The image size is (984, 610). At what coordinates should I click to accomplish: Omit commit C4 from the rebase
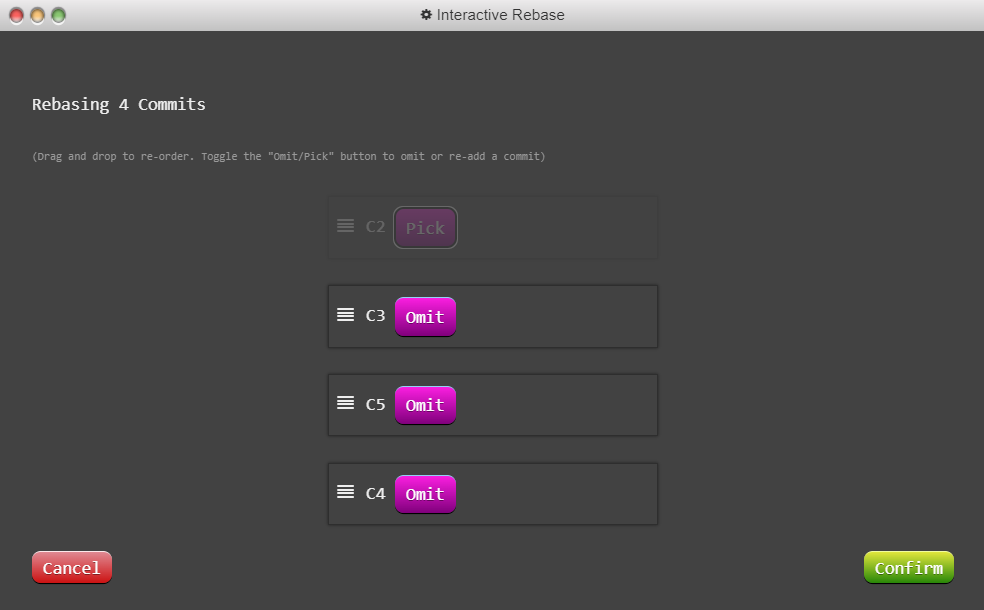[425, 495]
